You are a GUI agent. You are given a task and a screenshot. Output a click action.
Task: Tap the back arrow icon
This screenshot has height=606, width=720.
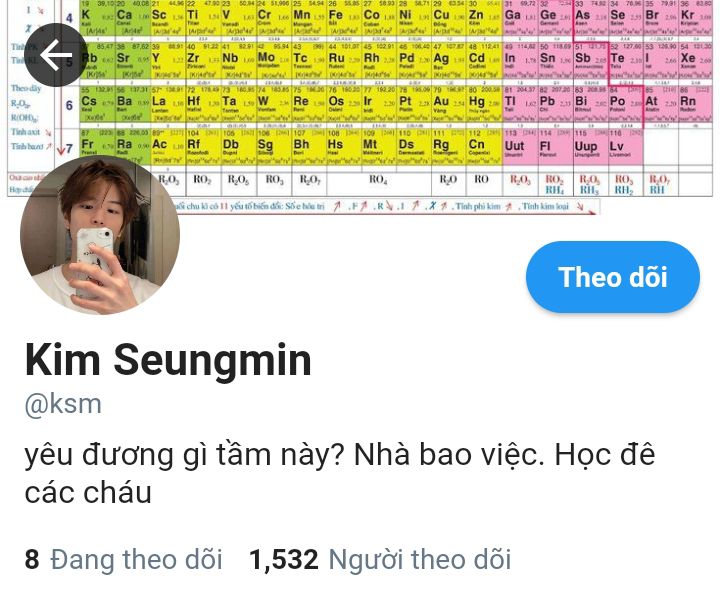(55, 55)
